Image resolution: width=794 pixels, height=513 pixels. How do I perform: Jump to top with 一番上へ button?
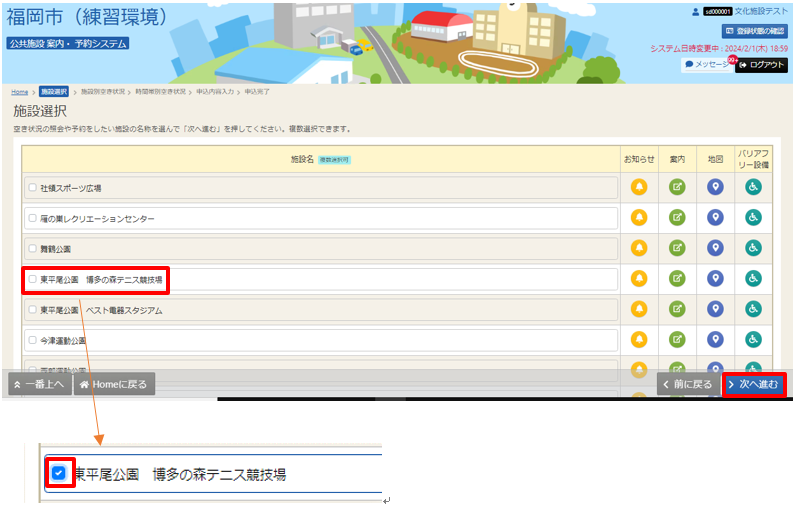tap(39, 384)
